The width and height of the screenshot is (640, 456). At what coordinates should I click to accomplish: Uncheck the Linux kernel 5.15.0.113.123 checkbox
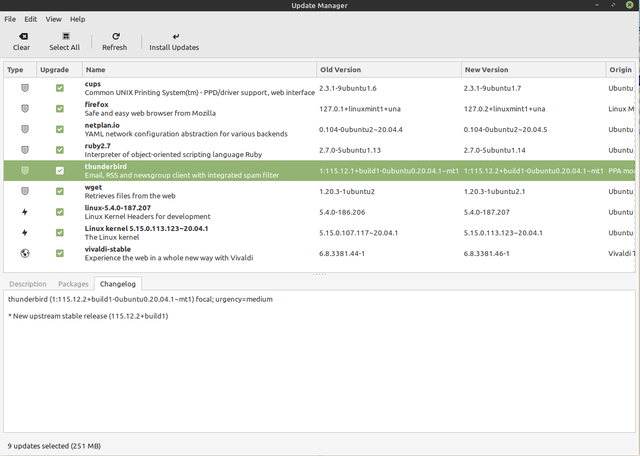pyautogui.click(x=60, y=233)
